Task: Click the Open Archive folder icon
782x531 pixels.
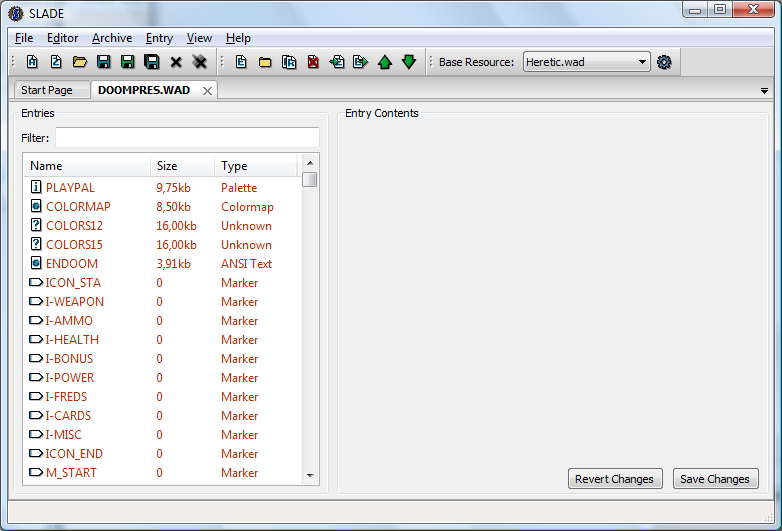Action: (x=80, y=62)
